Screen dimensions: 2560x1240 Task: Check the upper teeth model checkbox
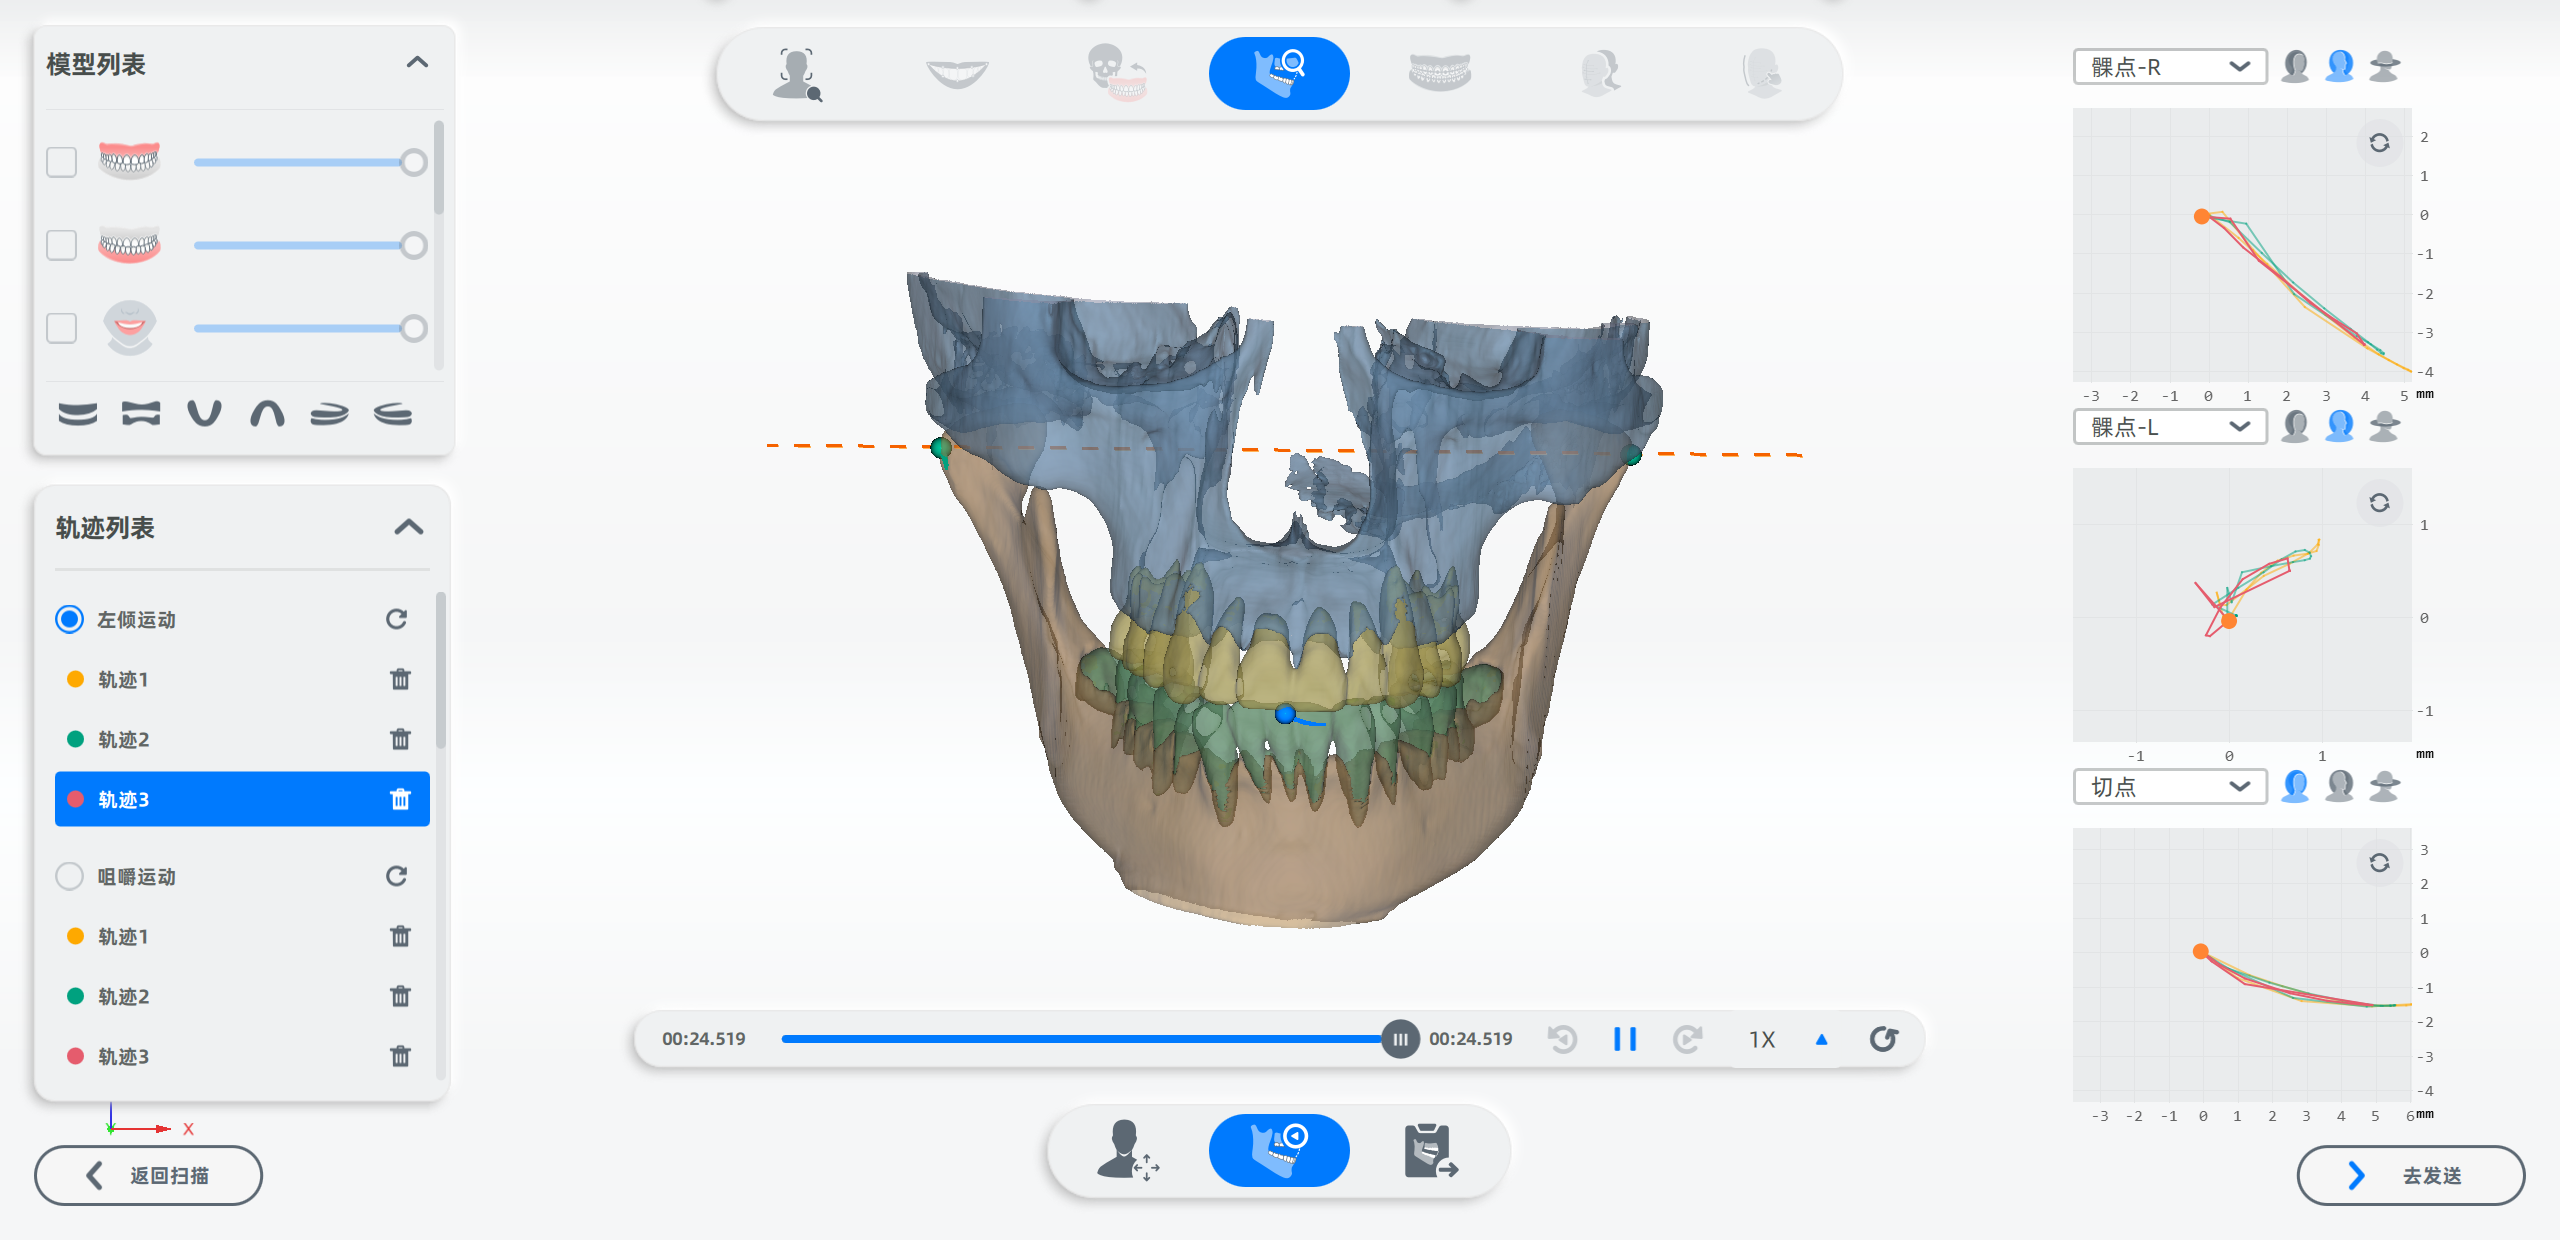(62, 162)
